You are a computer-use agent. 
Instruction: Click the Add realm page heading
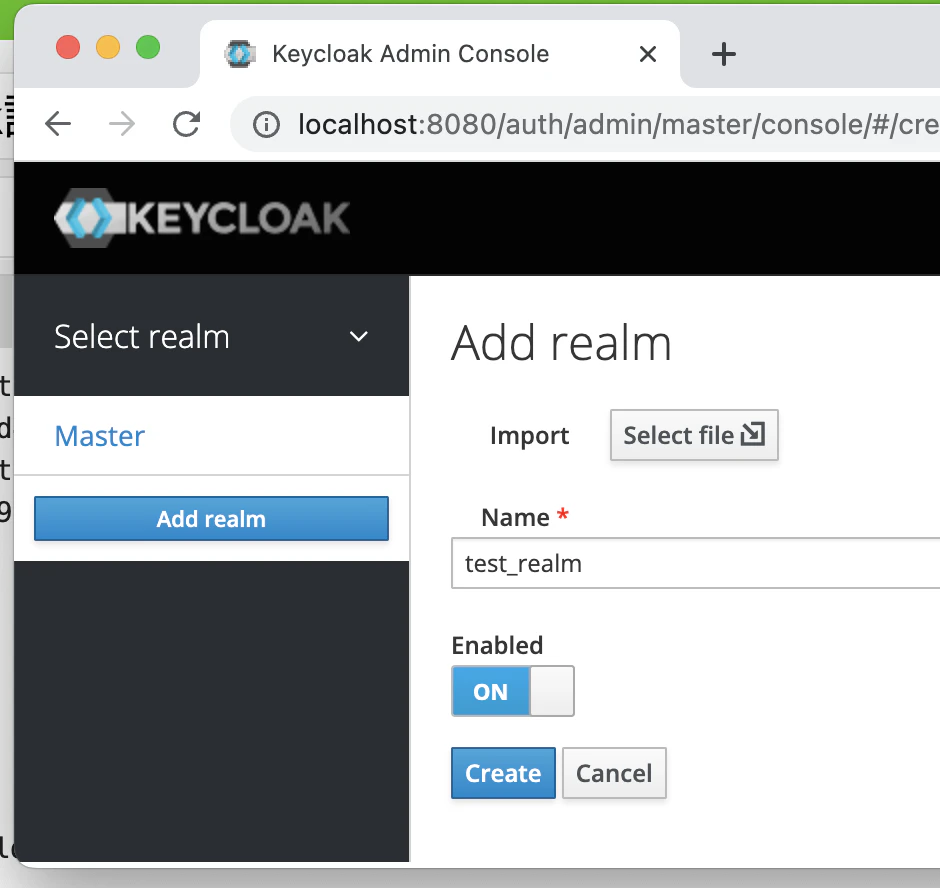tap(561, 344)
